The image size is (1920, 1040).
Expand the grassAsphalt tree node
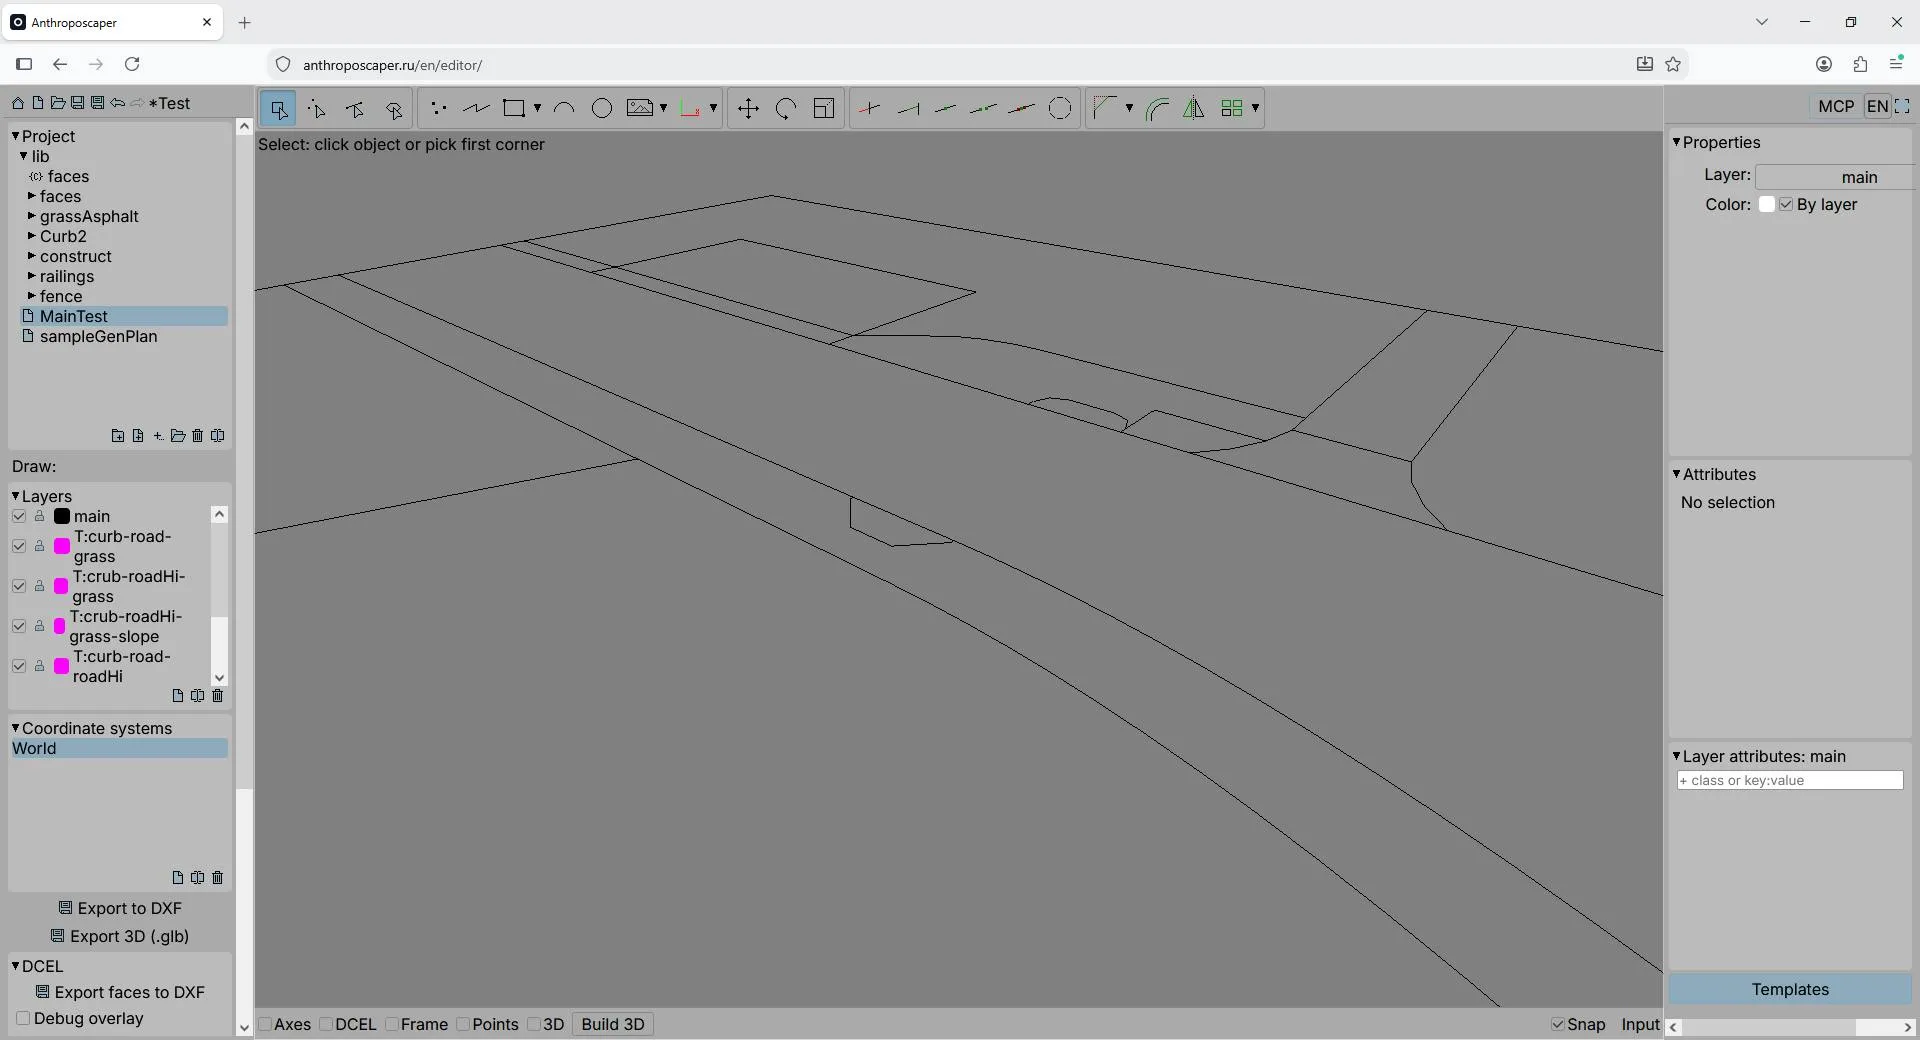click(x=32, y=216)
